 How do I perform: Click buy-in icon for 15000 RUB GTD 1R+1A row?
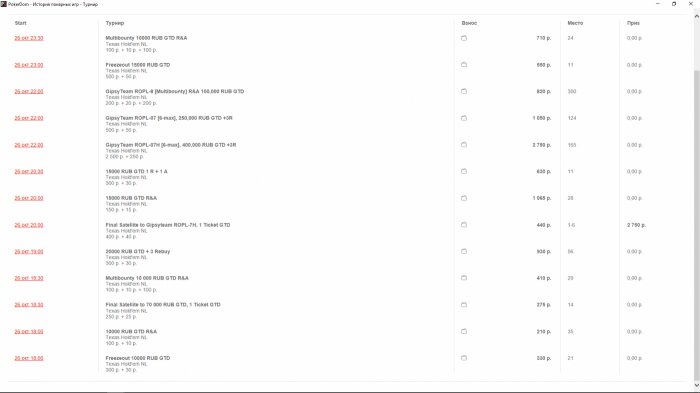tap(464, 171)
